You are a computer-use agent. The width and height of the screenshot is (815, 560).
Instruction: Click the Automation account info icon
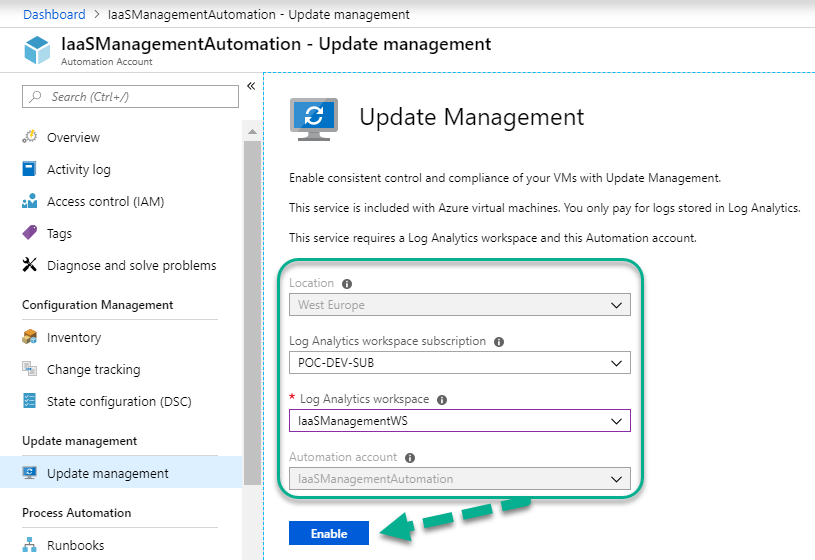click(x=410, y=458)
